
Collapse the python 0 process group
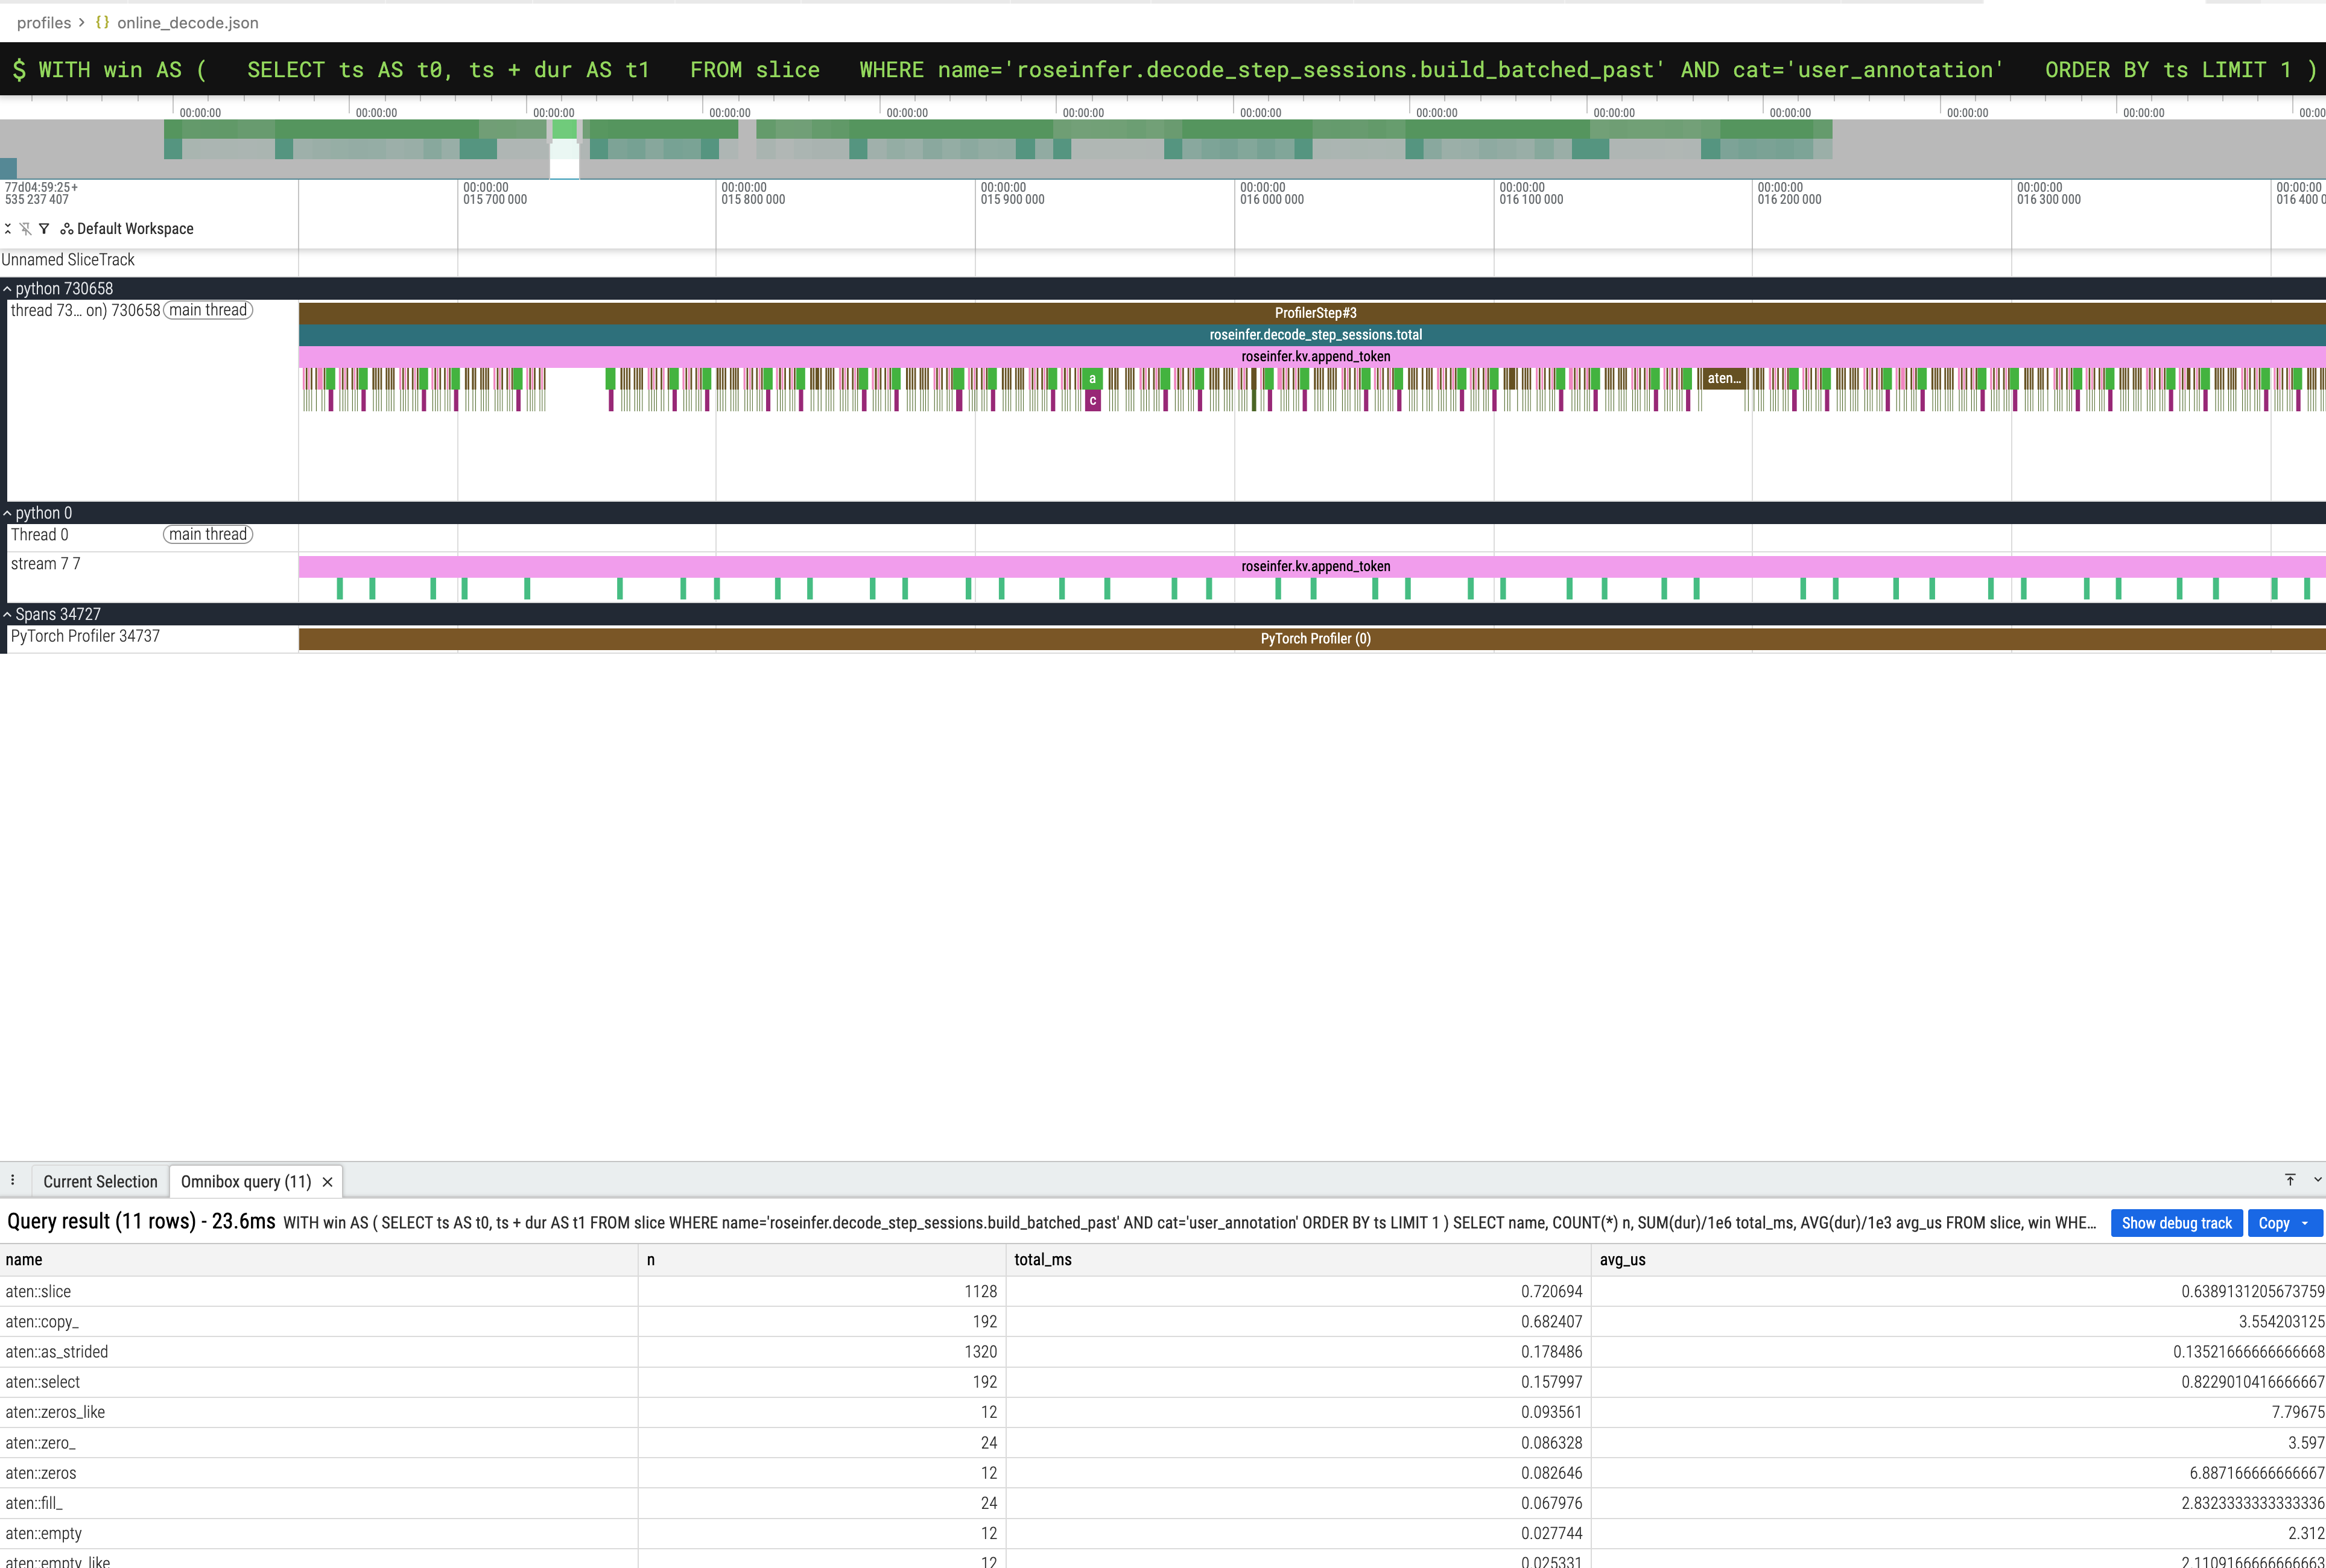8,513
